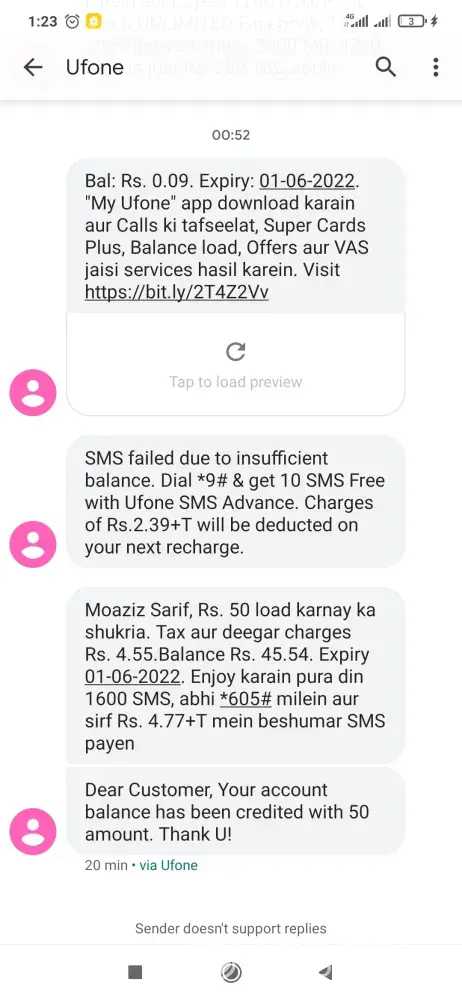Tap the triangle back navigation button
The height and width of the screenshot is (1000, 462).
pos(325,971)
